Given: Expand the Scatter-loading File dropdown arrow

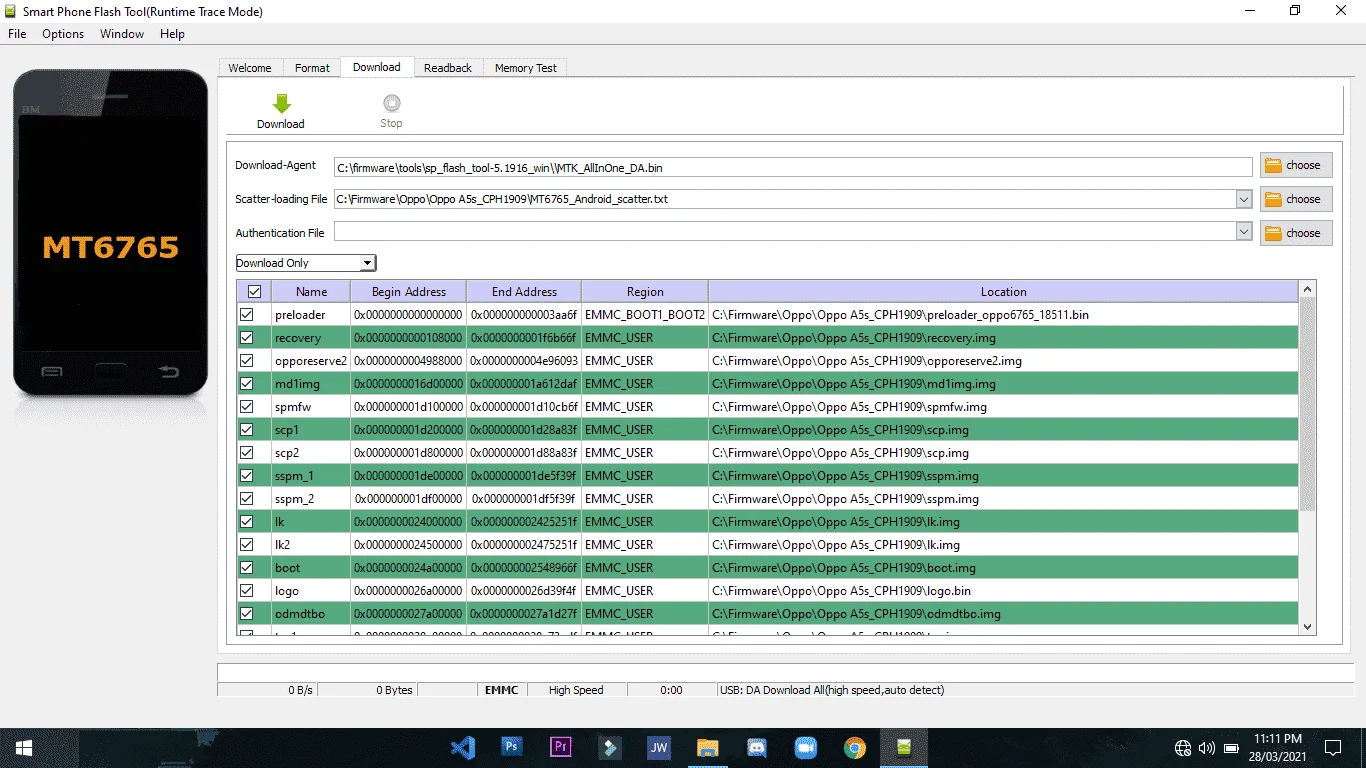Looking at the screenshot, I should click(x=1244, y=199).
